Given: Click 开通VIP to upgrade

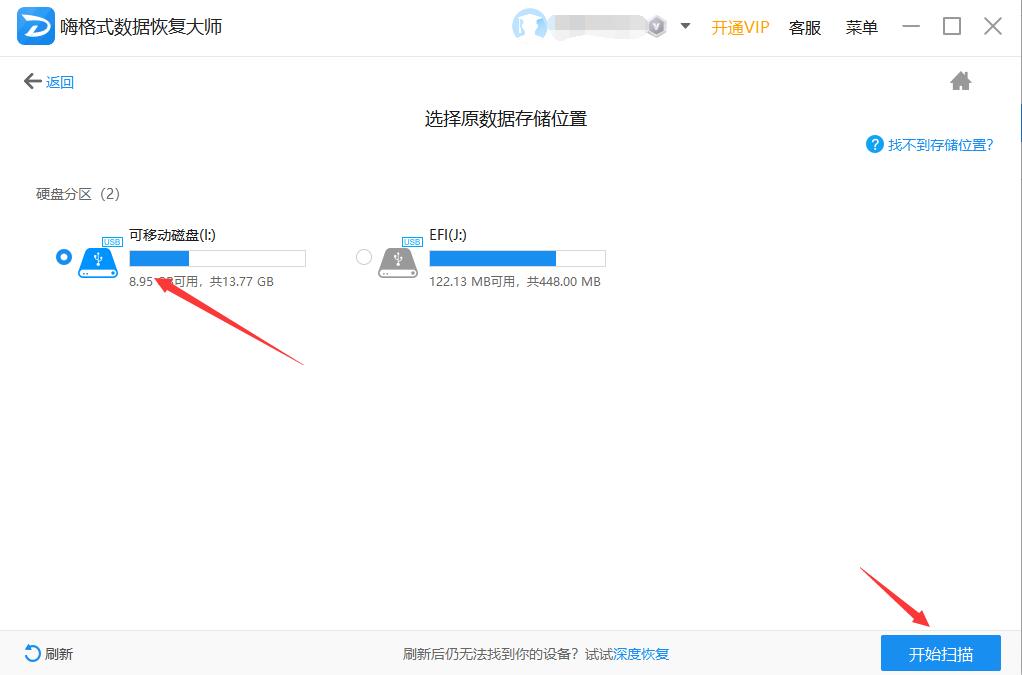Looking at the screenshot, I should point(740,28).
